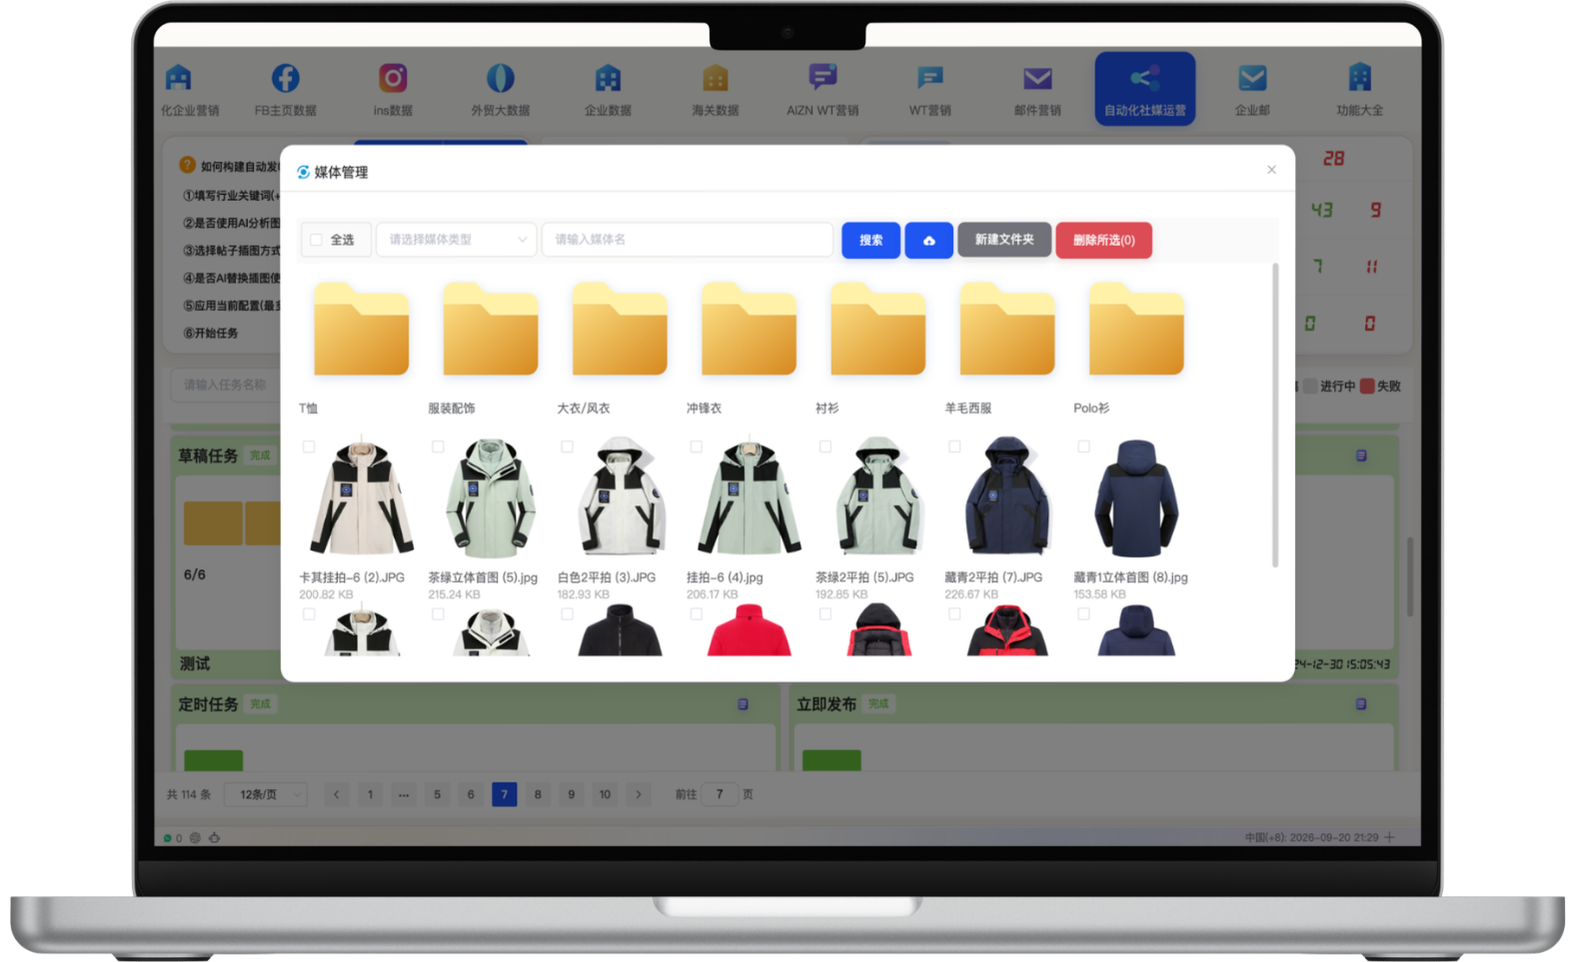Tick the checkbox for 藏青1立体首图 (8).jpg
Screen dimensions: 1575x962
click(x=1083, y=447)
